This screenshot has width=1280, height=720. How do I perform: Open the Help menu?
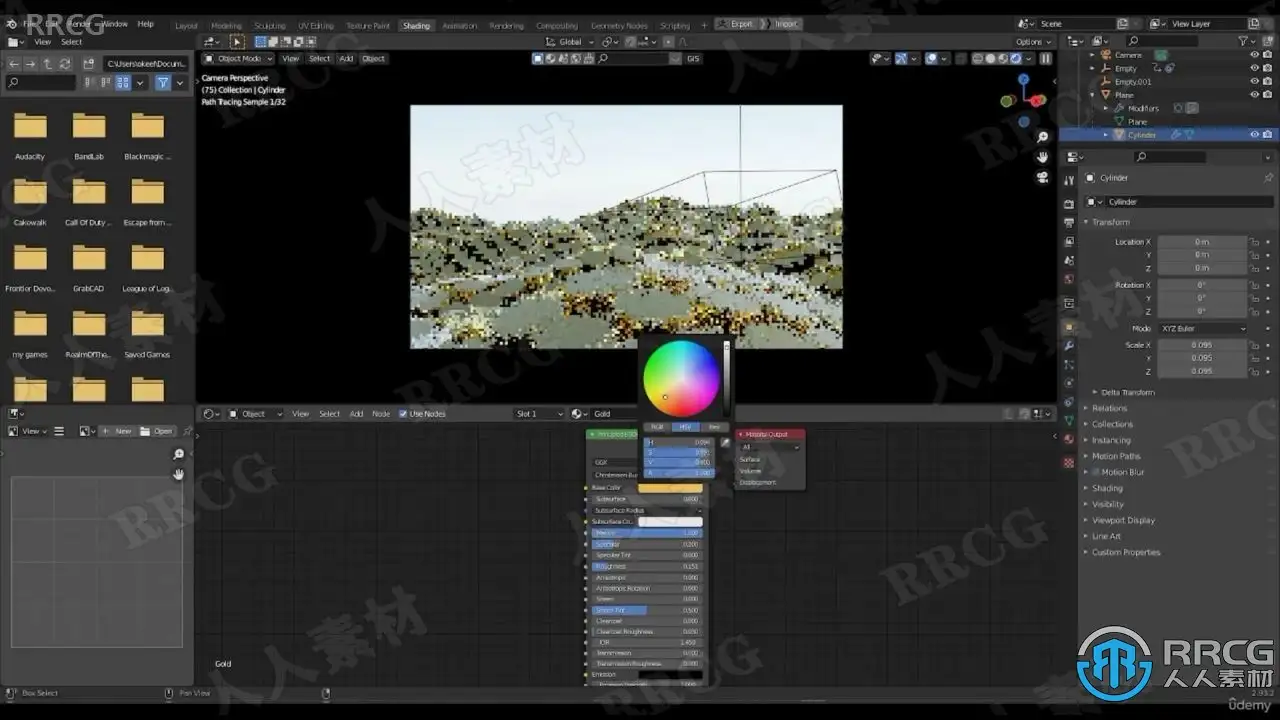click(x=145, y=23)
